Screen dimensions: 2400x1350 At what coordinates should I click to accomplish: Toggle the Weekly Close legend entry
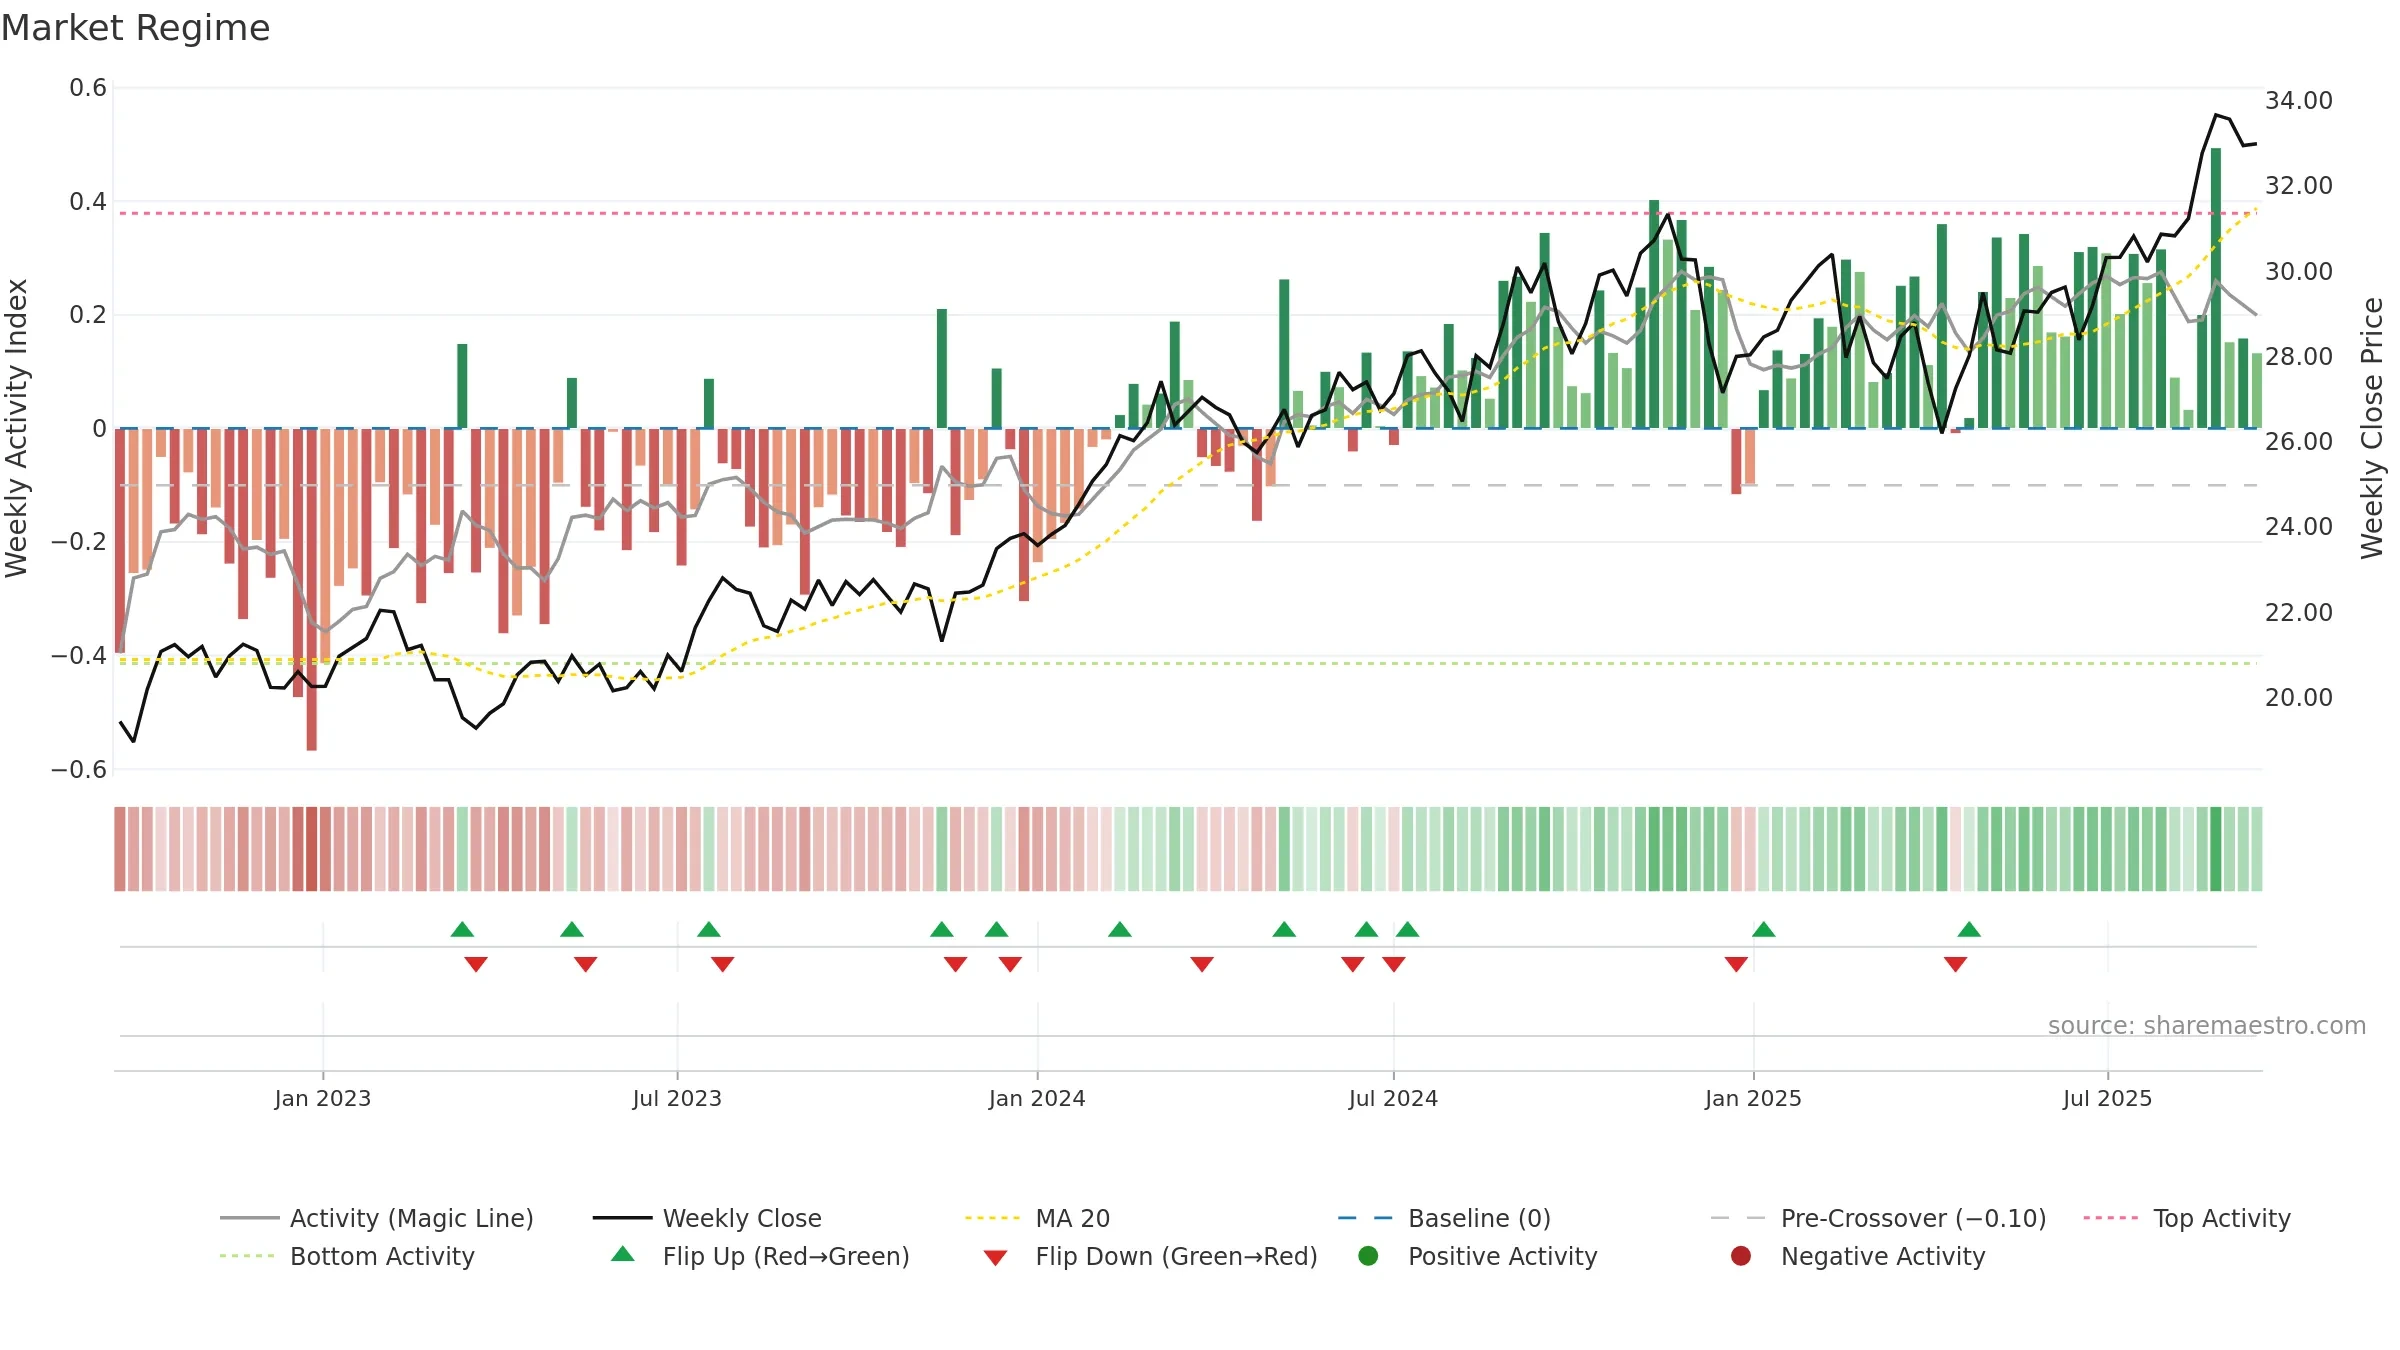coord(707,1218)
